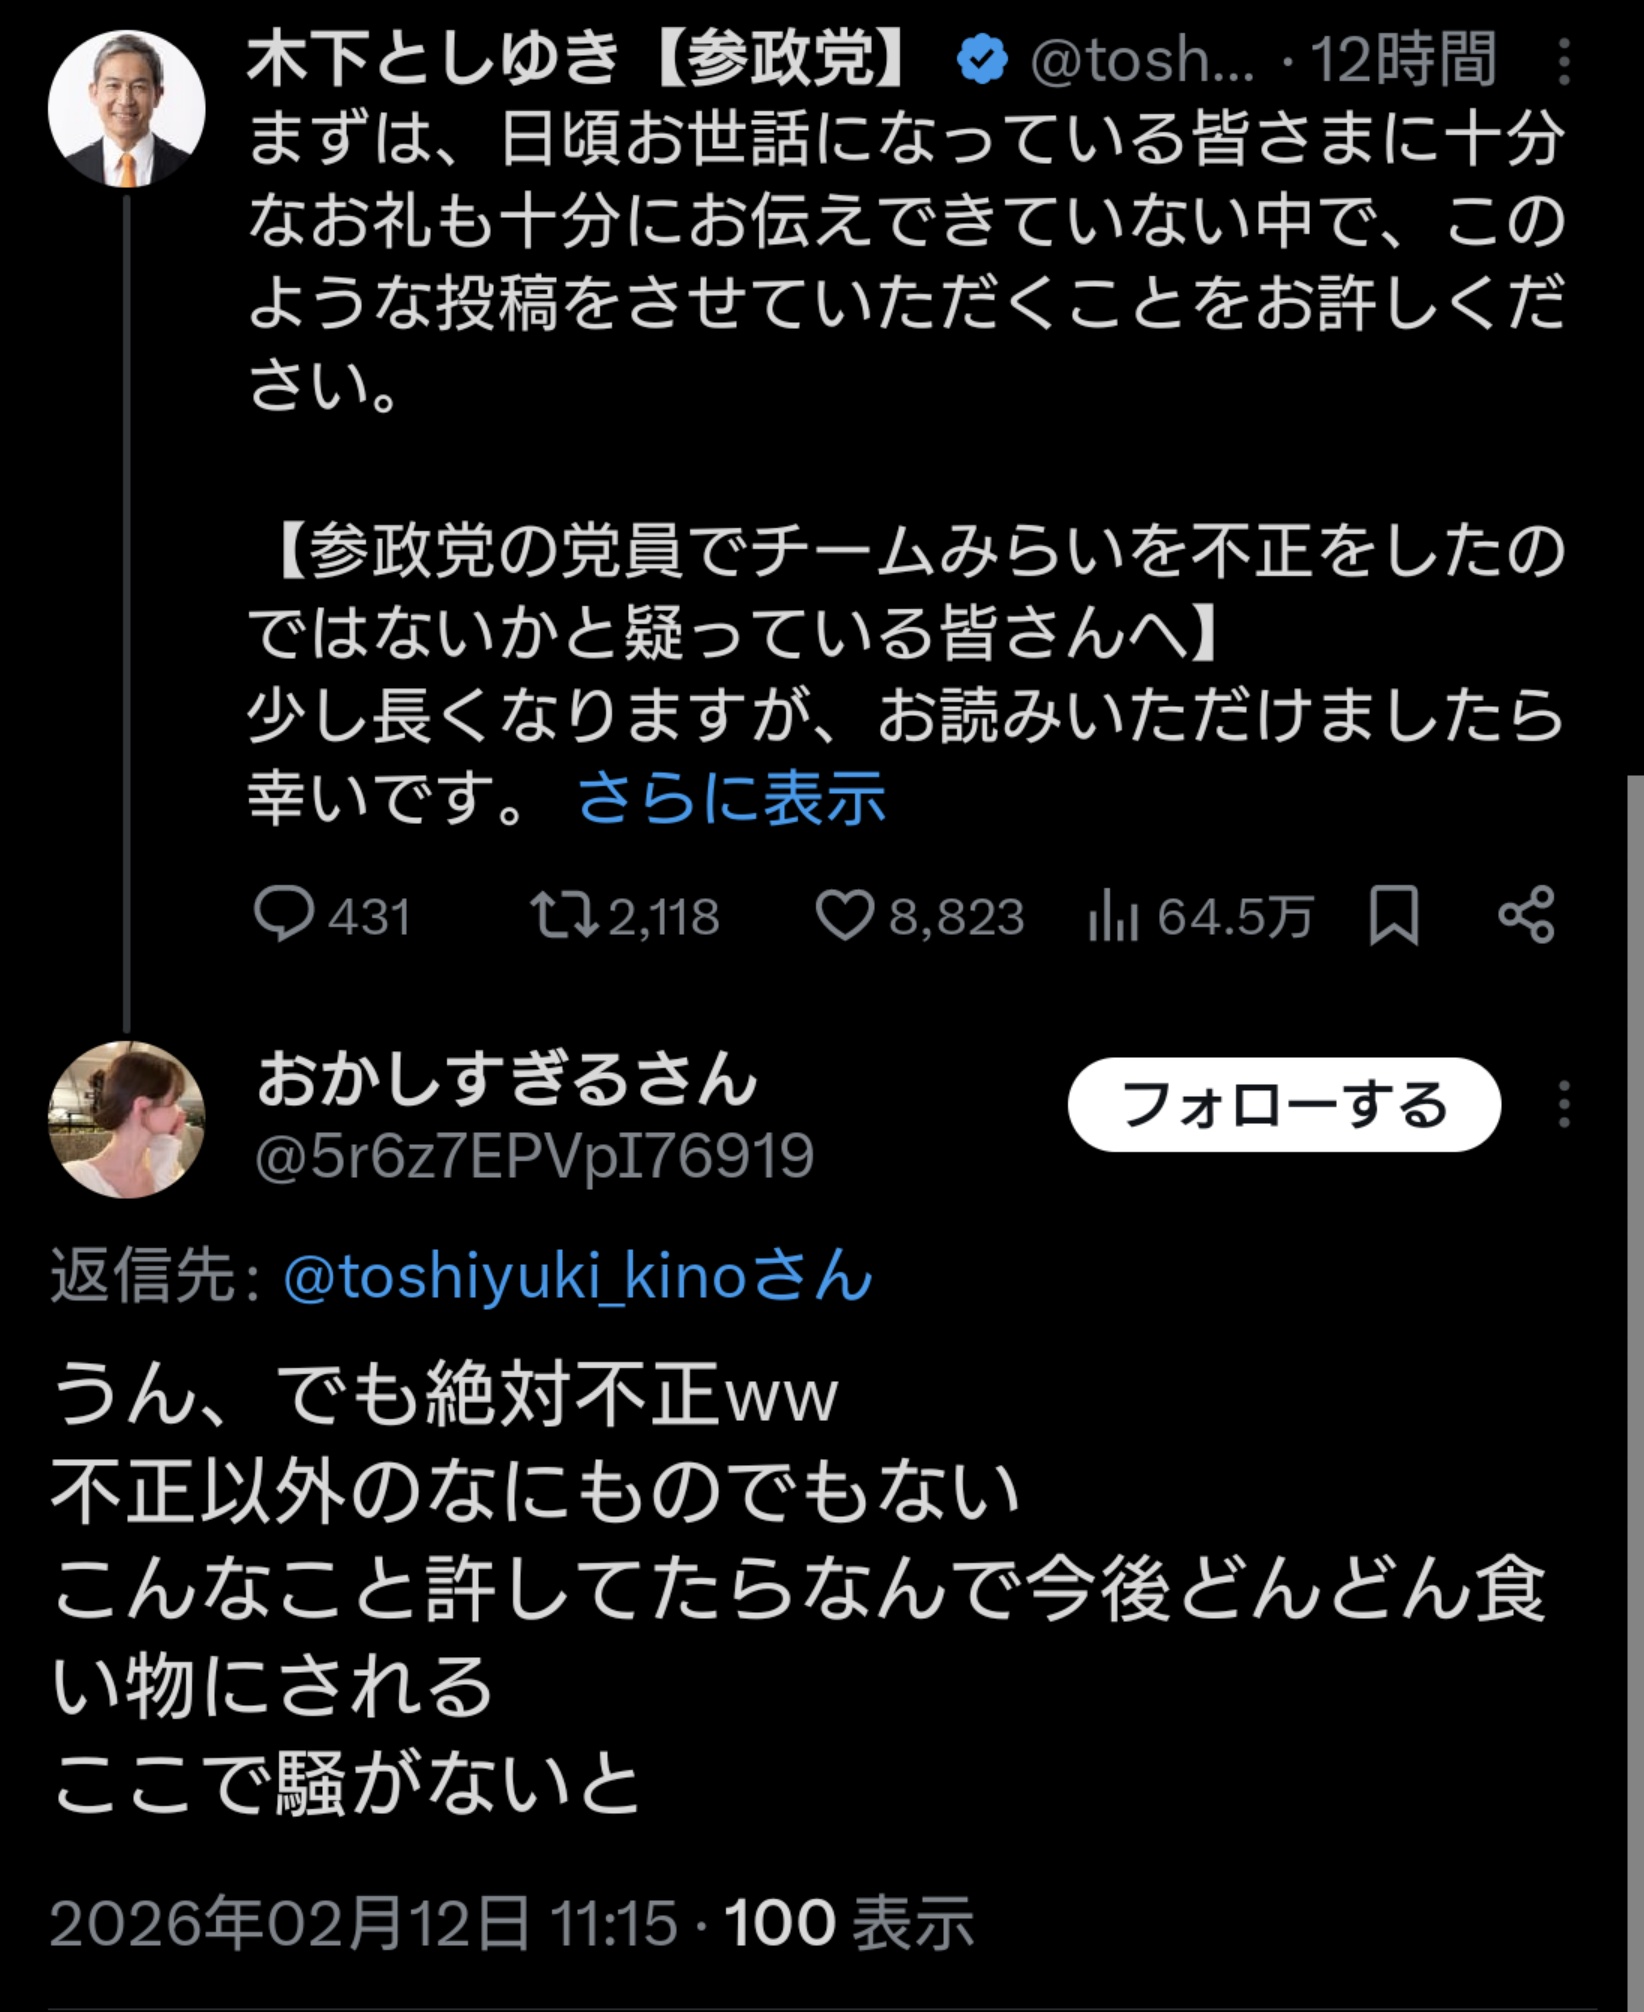Screen dimensions: 1644x2012
Task: Open 木下としゆき【参政党】 display name
Action: (578, 59)
